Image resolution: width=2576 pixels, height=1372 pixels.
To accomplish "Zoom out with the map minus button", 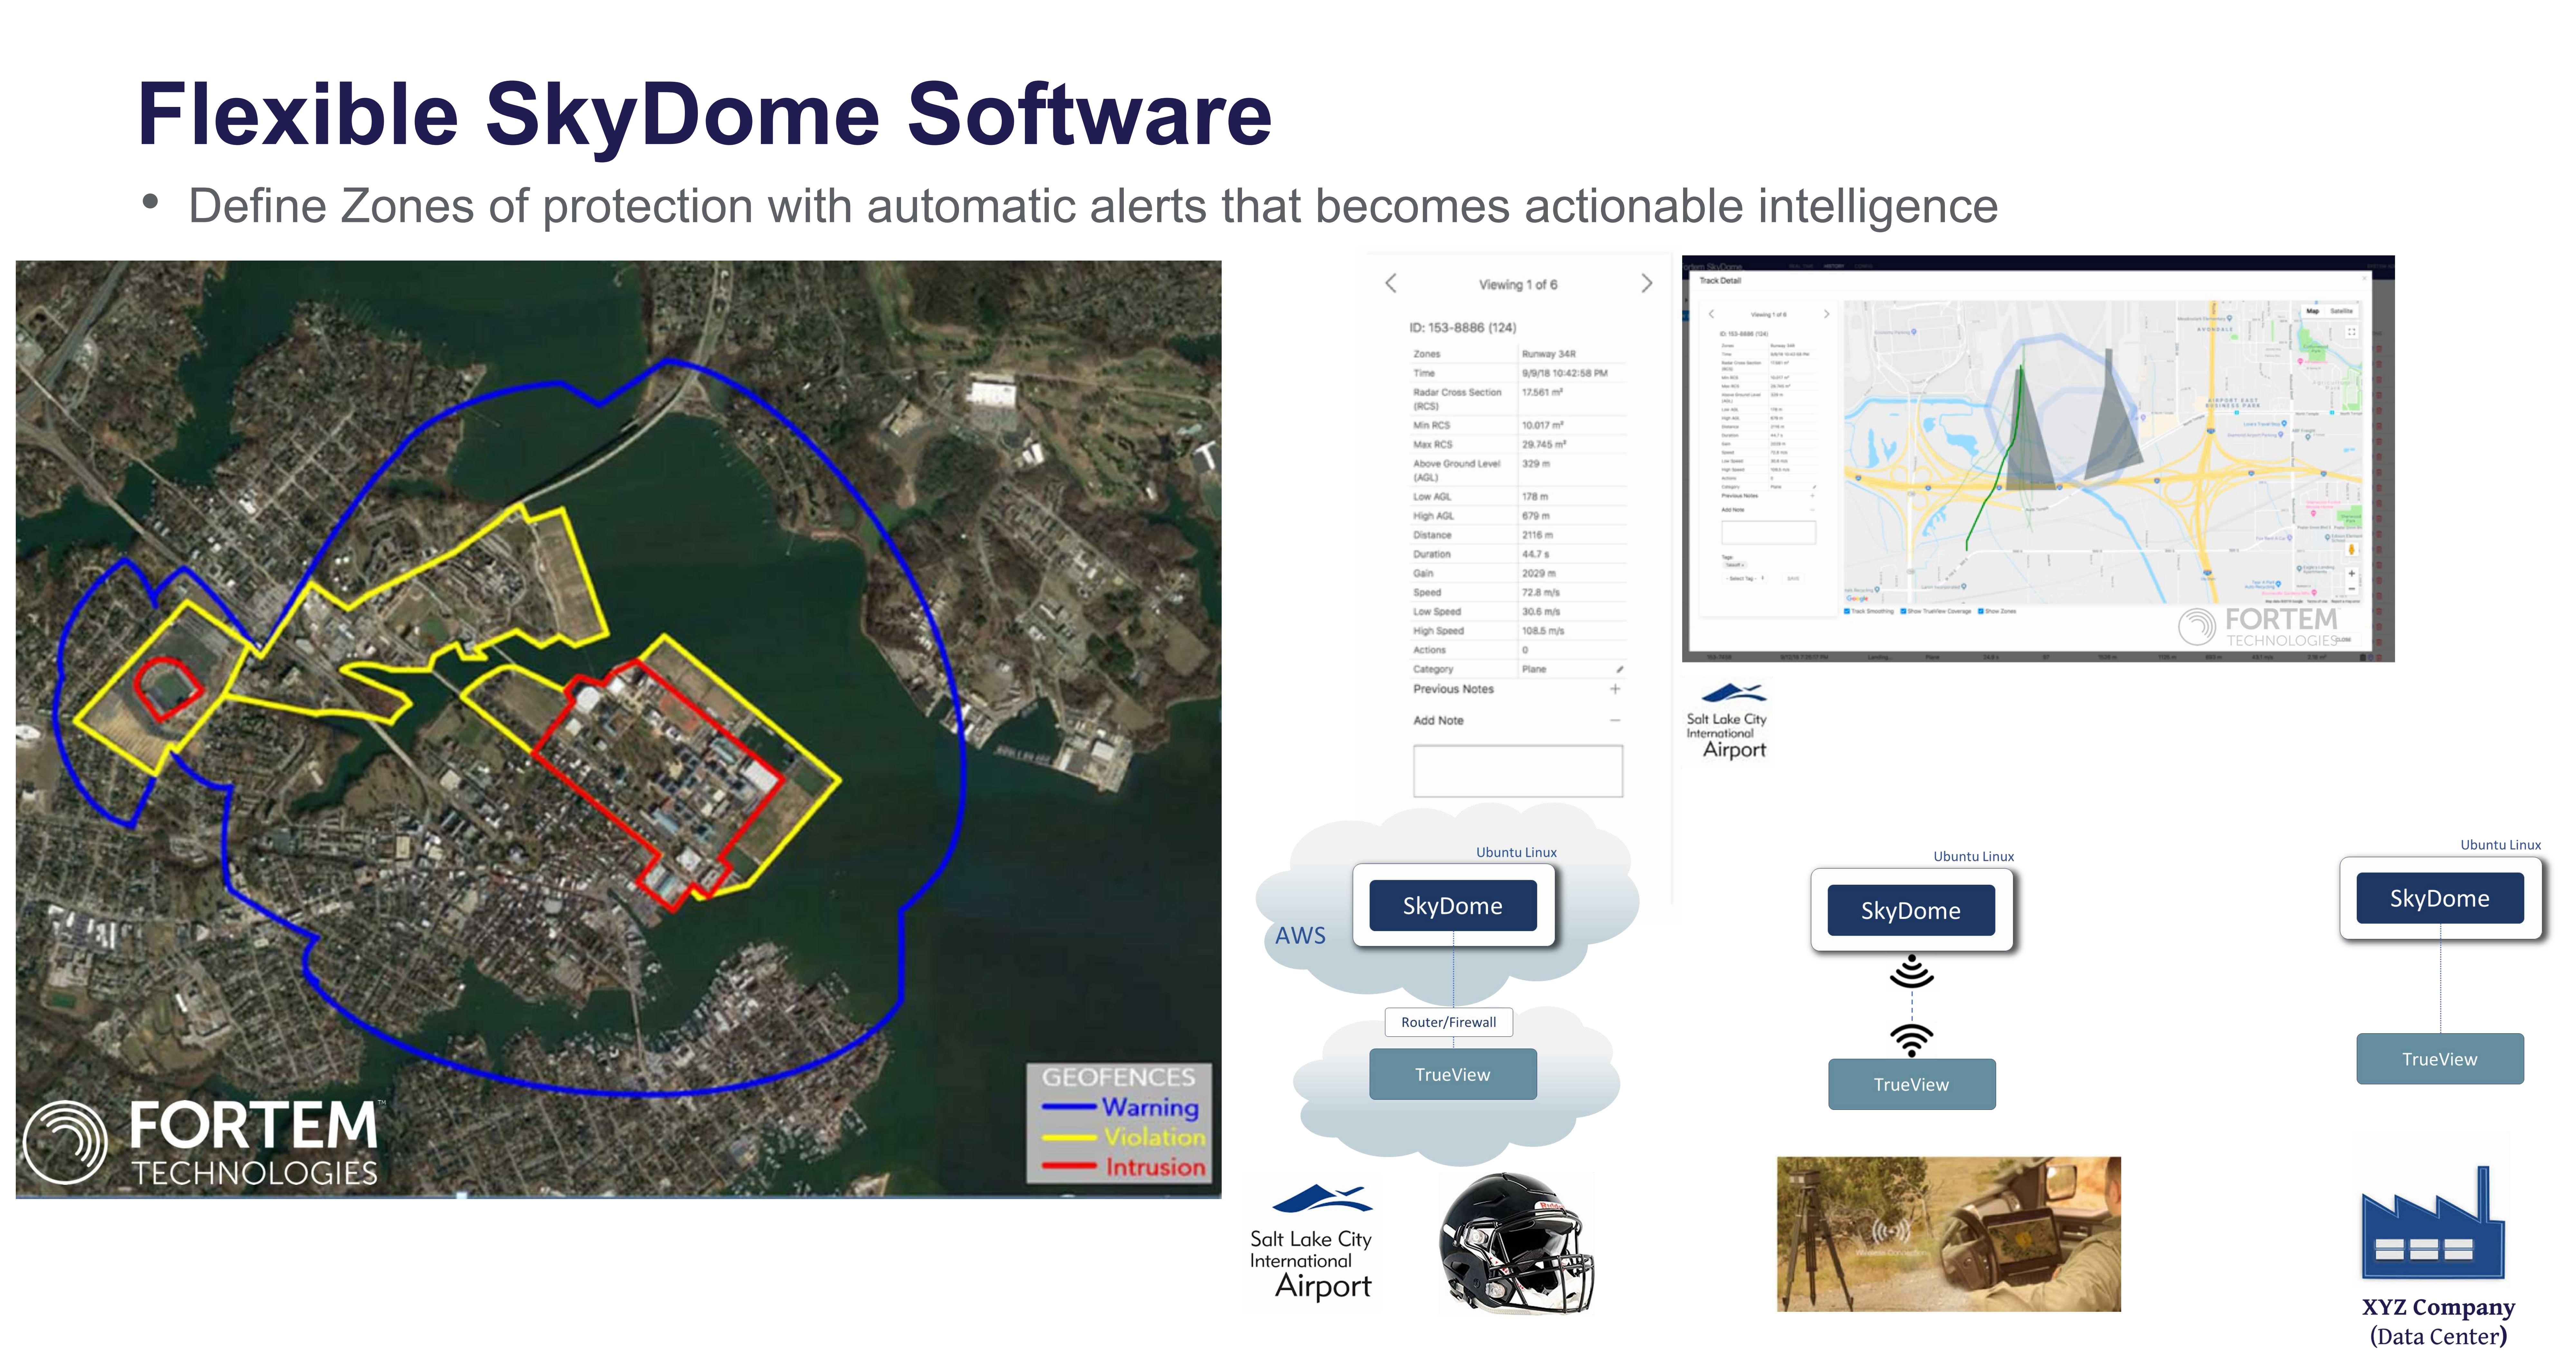I will point(2352,589).
